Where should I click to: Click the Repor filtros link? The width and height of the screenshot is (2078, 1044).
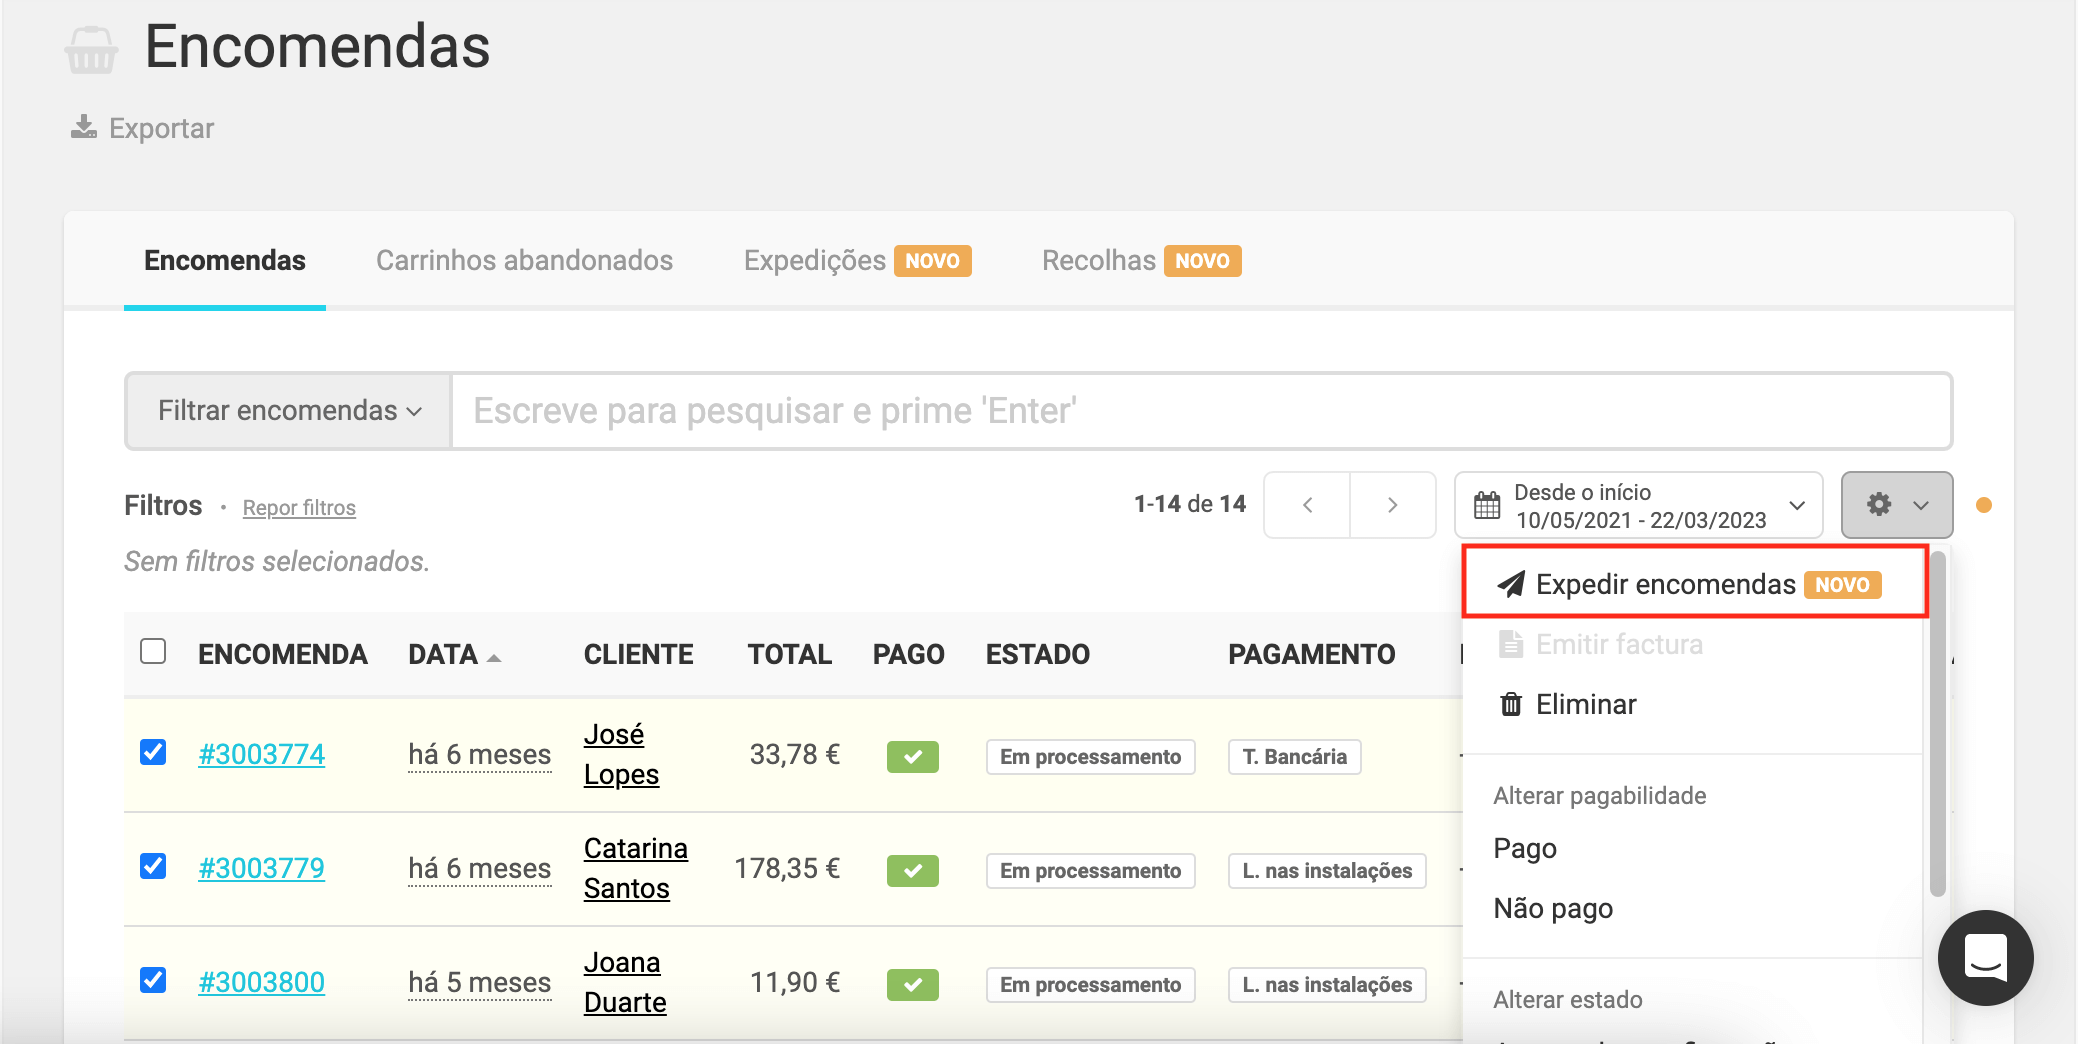click(299, 508)
